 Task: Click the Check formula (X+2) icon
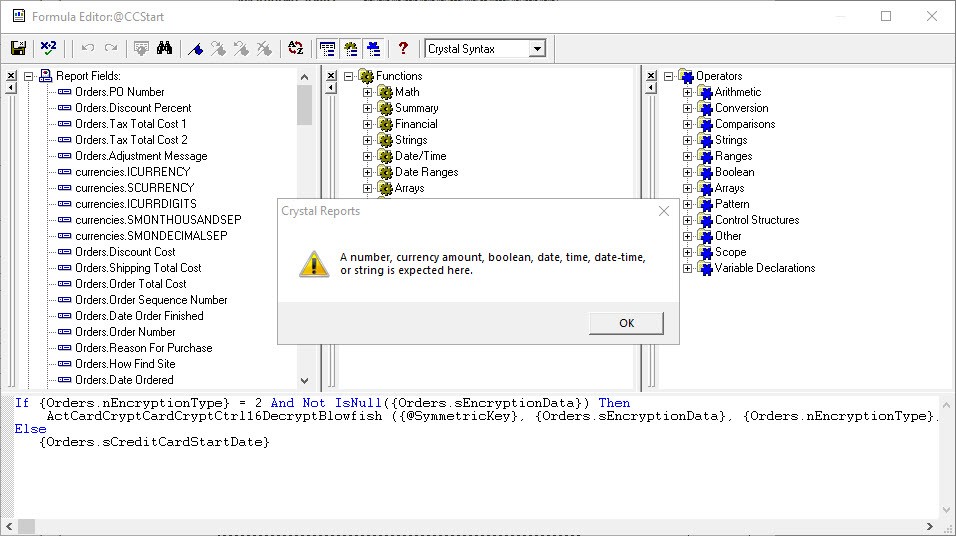click(x=48, y=48)
